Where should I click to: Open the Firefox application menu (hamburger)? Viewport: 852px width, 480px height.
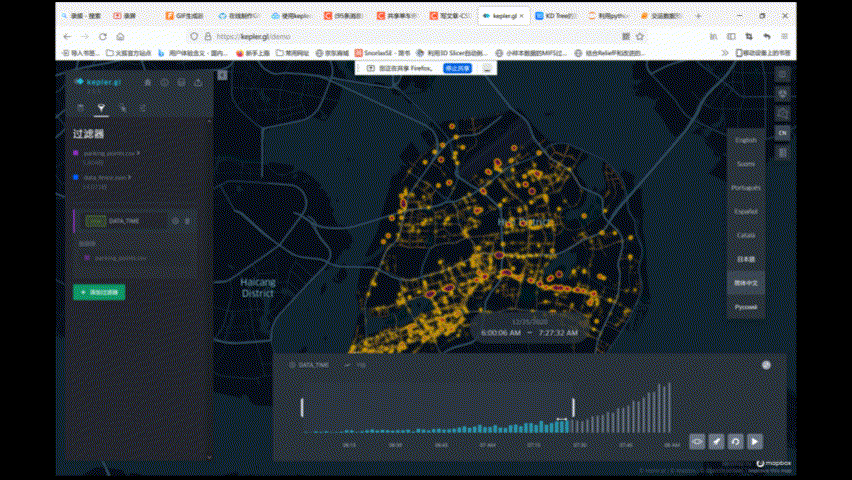(x=785, y=36)
